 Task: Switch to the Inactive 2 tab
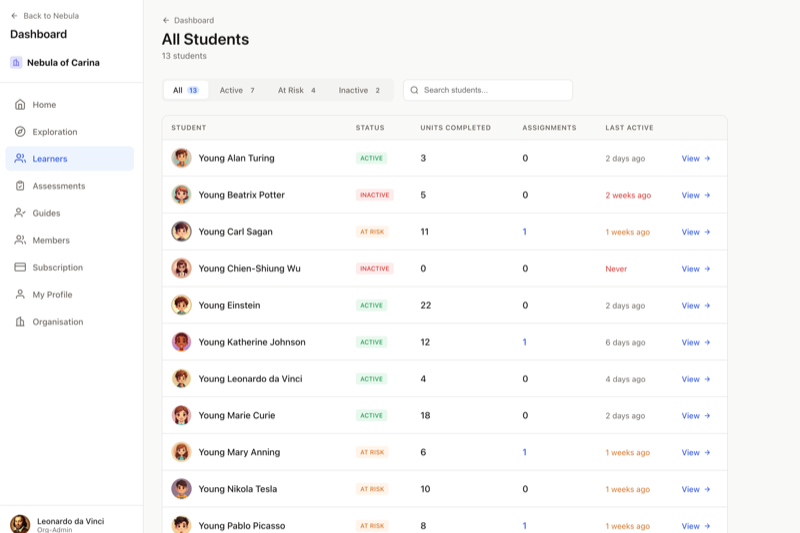[x=359, y=90]
